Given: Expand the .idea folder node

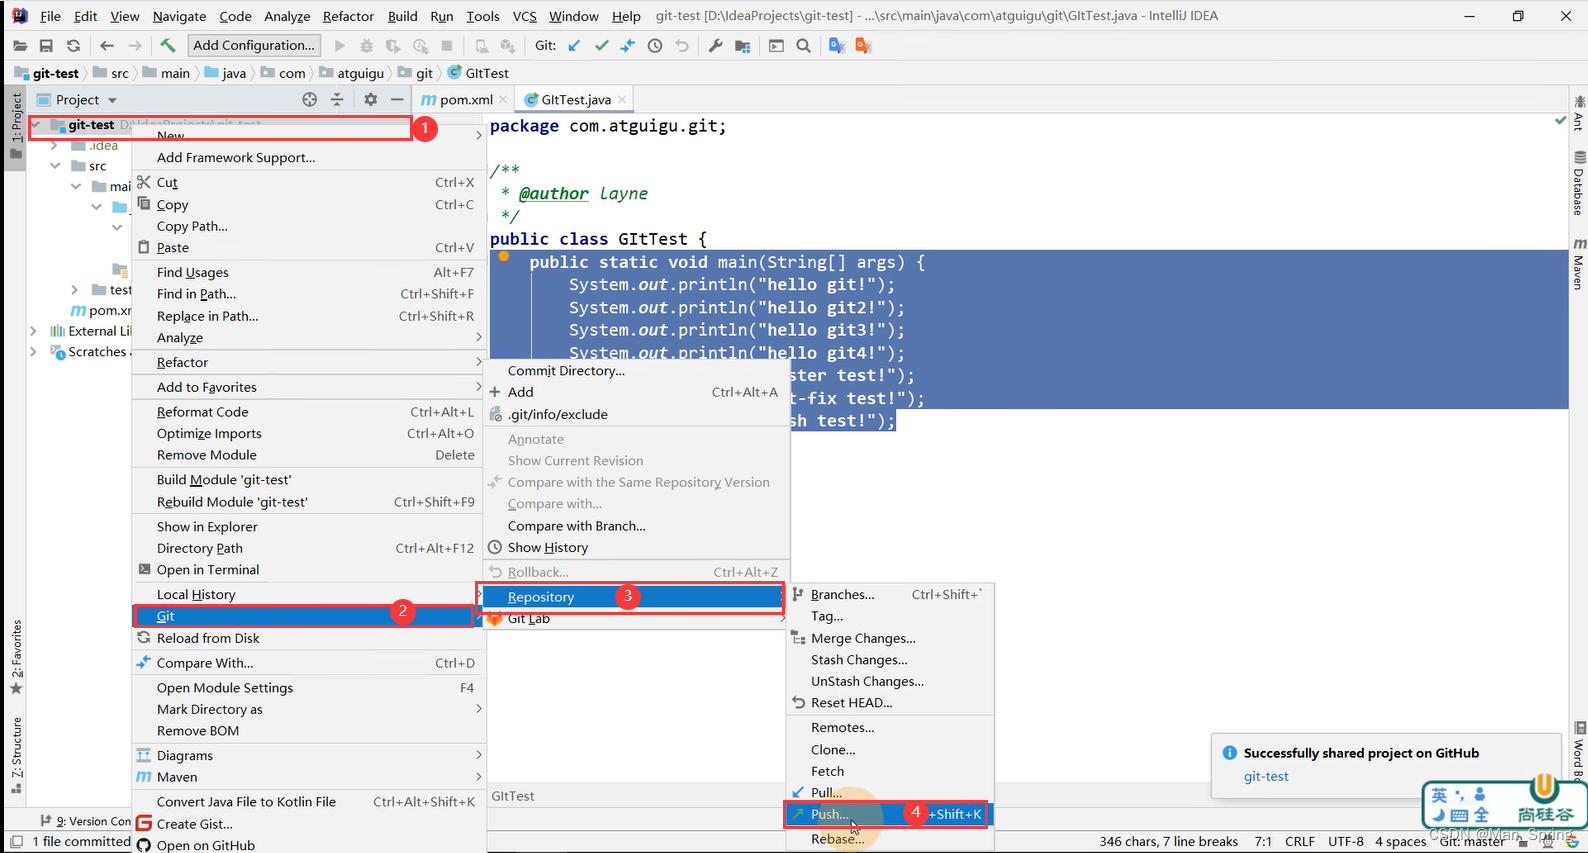Looking at the screenshot, I should tap(55, 146).
